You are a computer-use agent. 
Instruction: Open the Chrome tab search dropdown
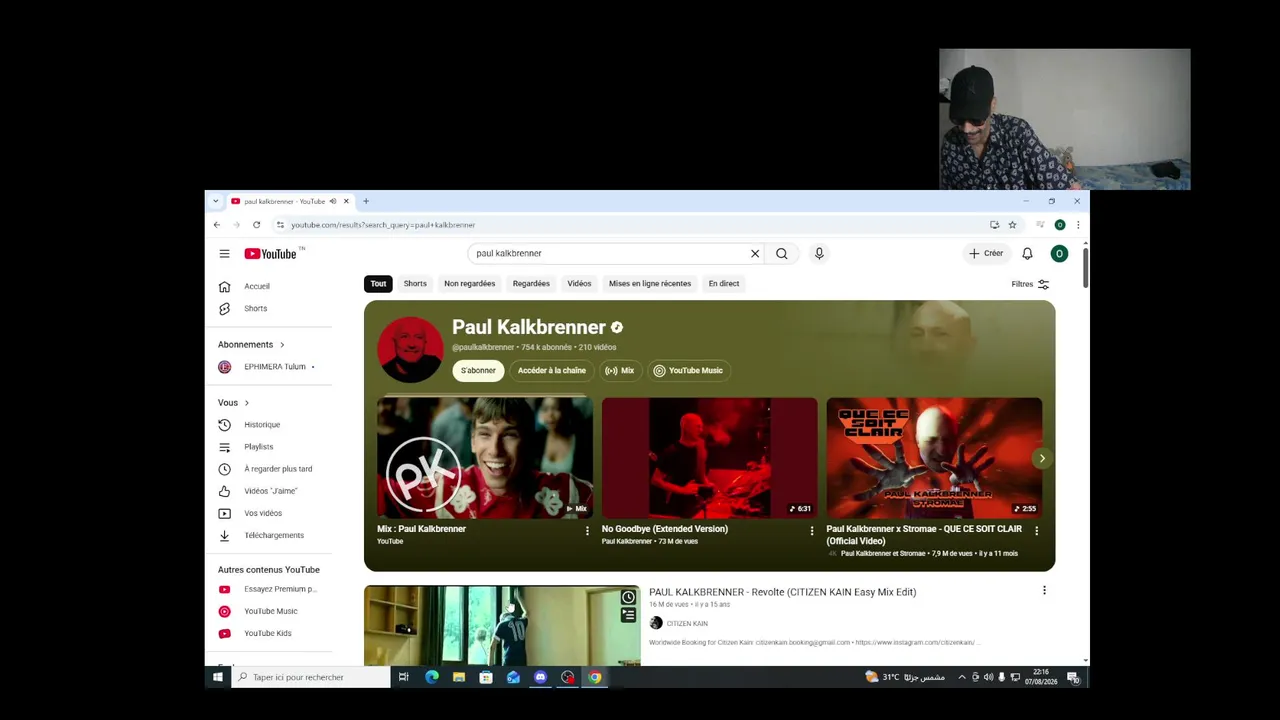(215, 201)
